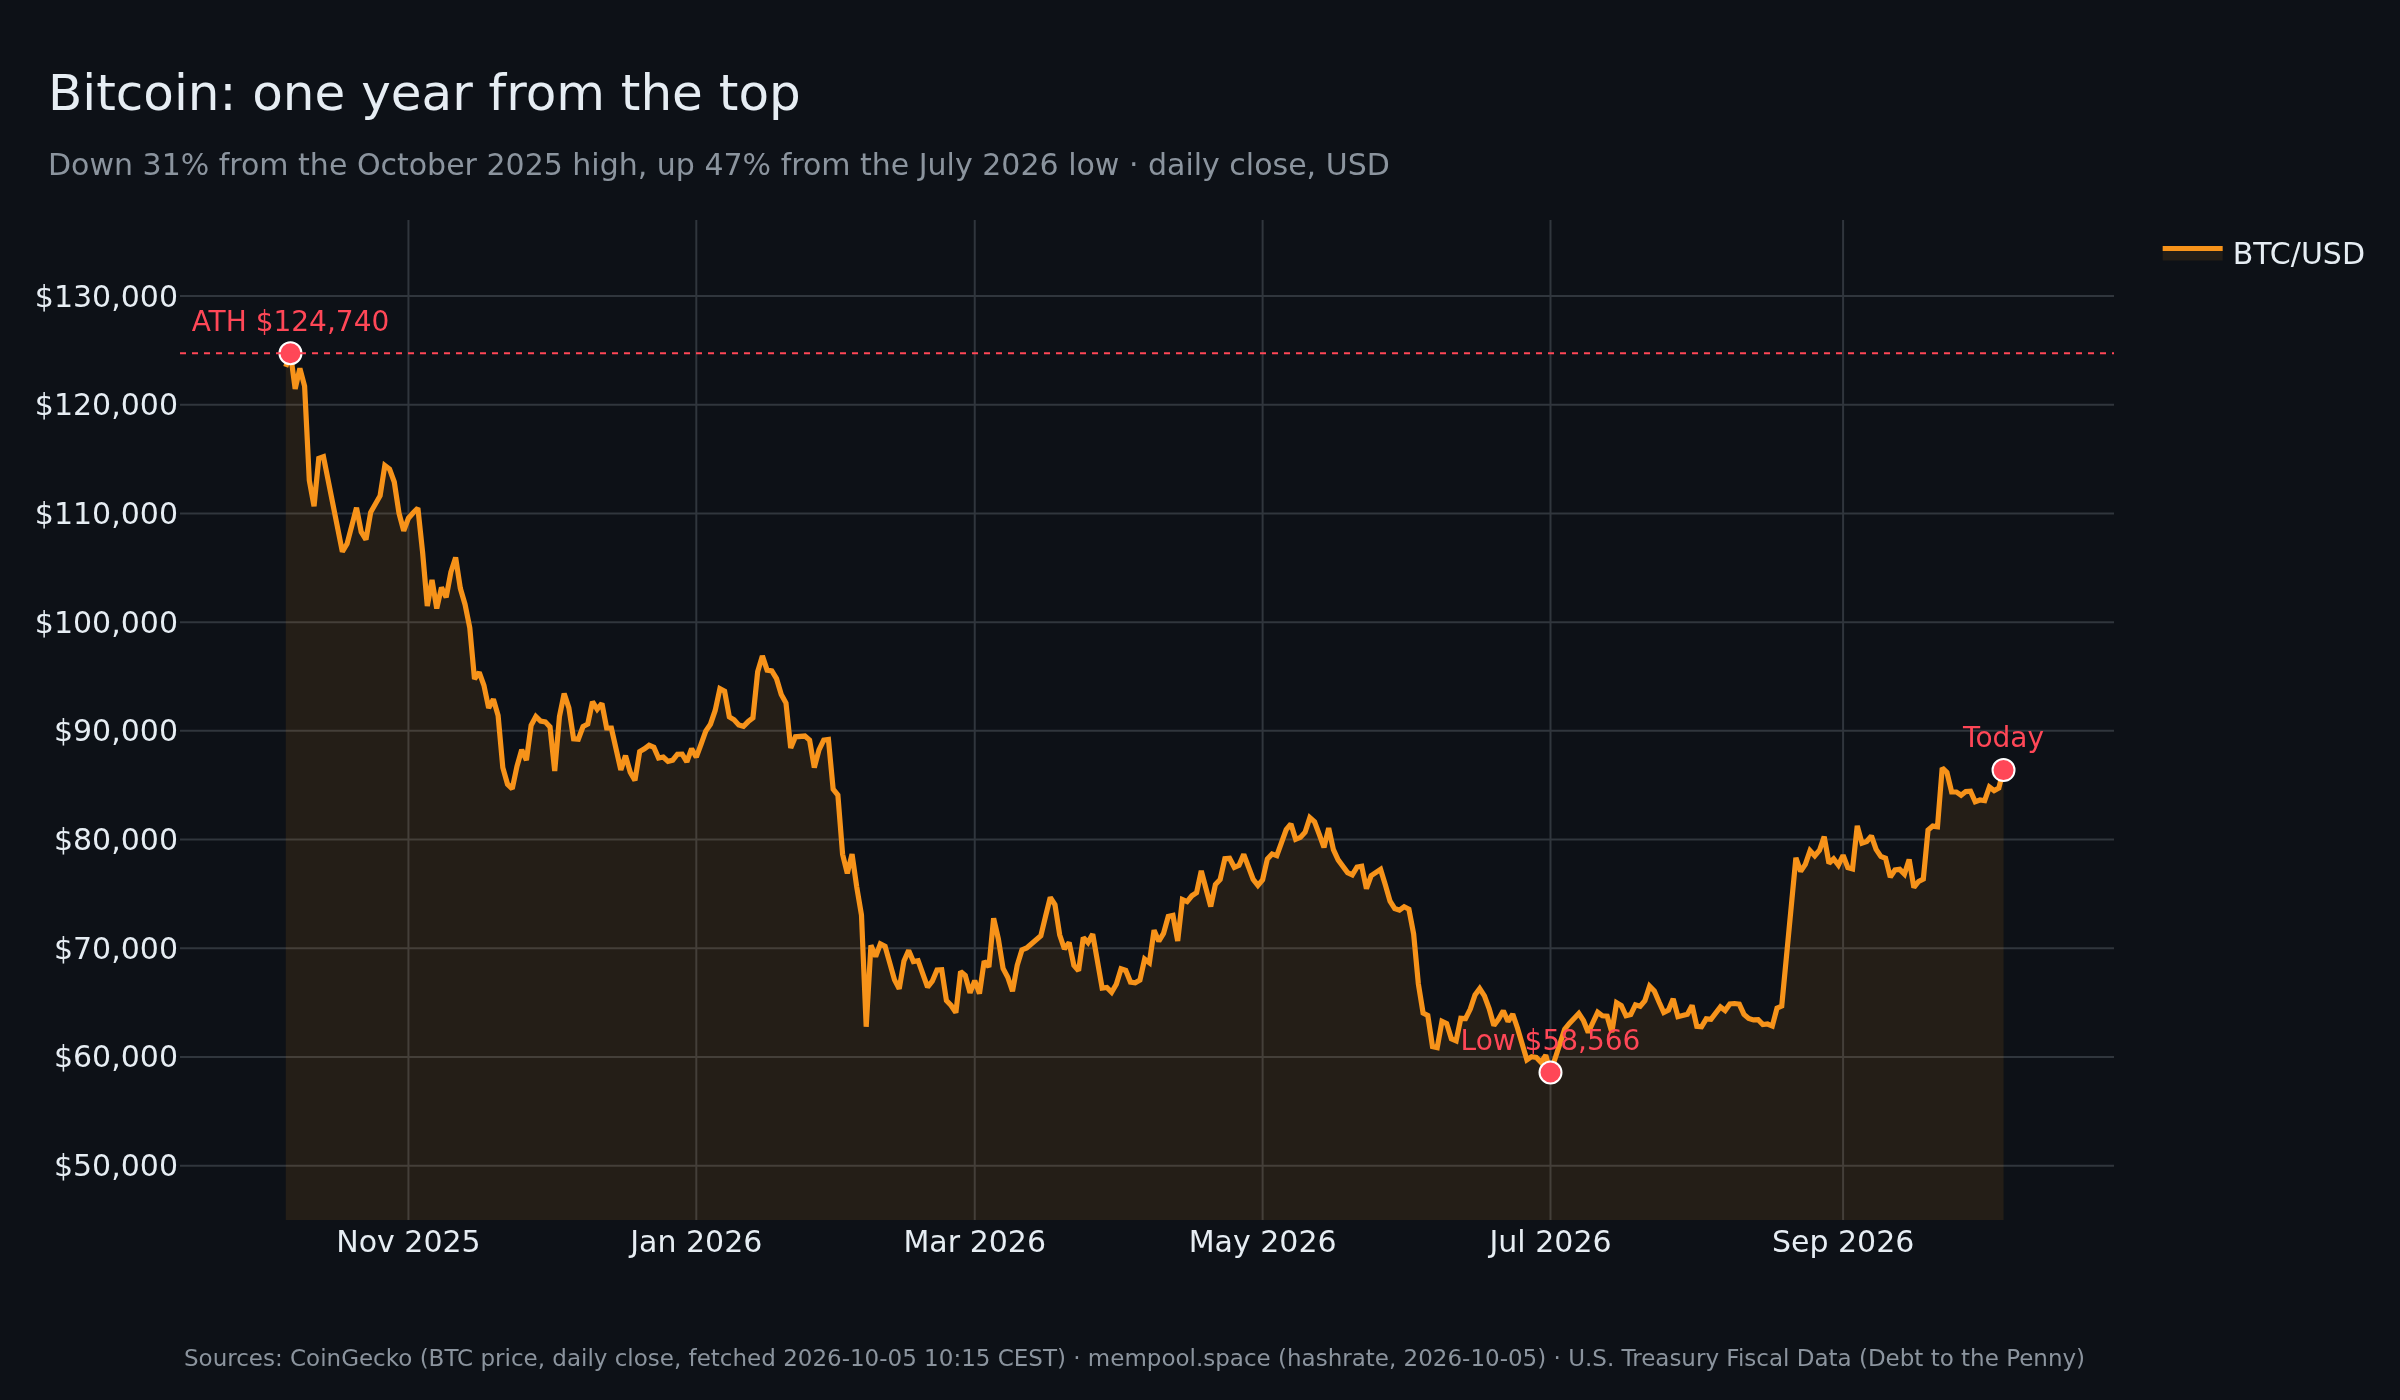Click the $120,000 y-axis label
Viewport: 2400px width, 1400px height.
106,405
